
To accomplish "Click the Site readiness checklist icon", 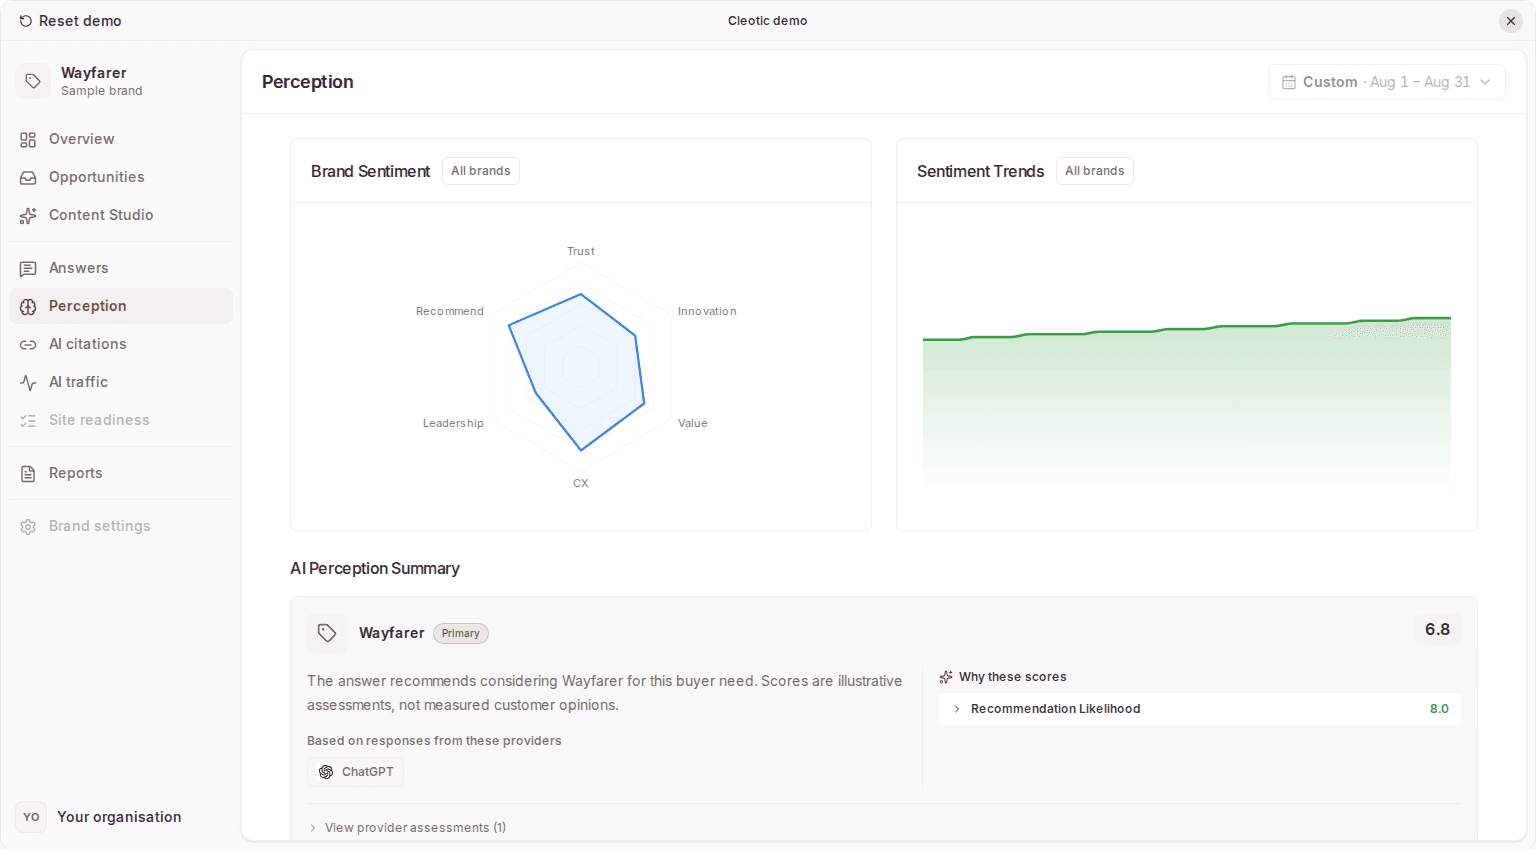I will [28, 421].
